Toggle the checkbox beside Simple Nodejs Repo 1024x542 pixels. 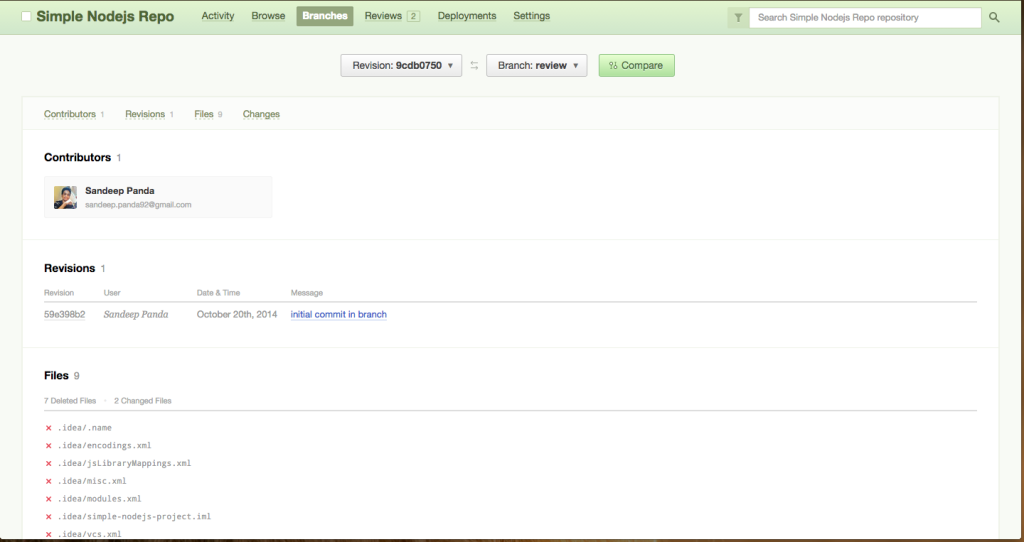[26, 17]
